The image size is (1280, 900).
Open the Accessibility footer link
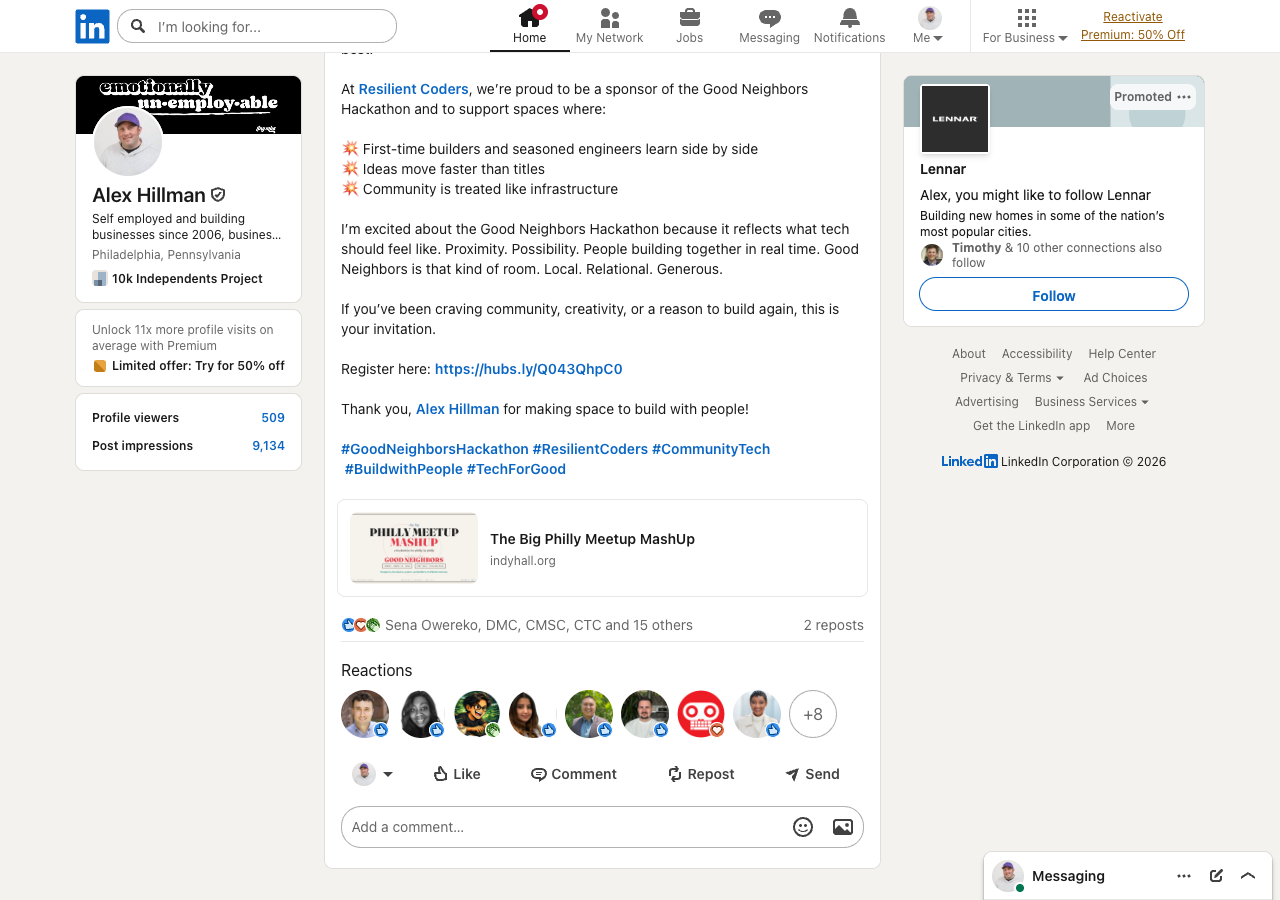1037,354
